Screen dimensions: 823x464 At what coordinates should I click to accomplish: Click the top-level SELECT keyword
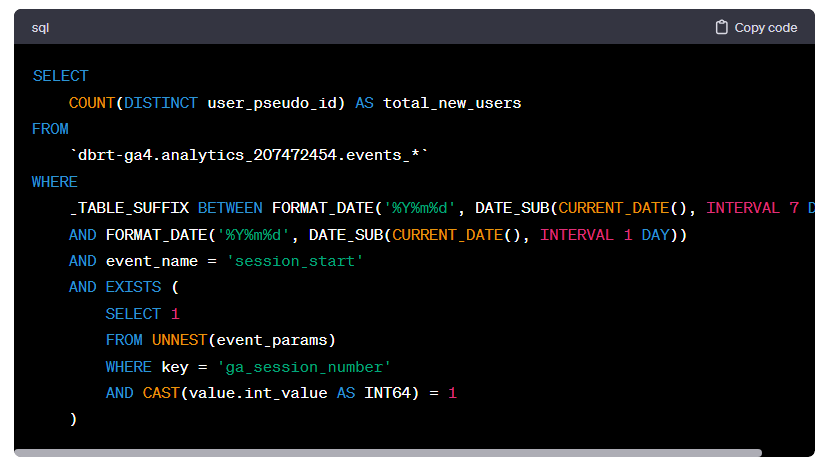[60, 76]
